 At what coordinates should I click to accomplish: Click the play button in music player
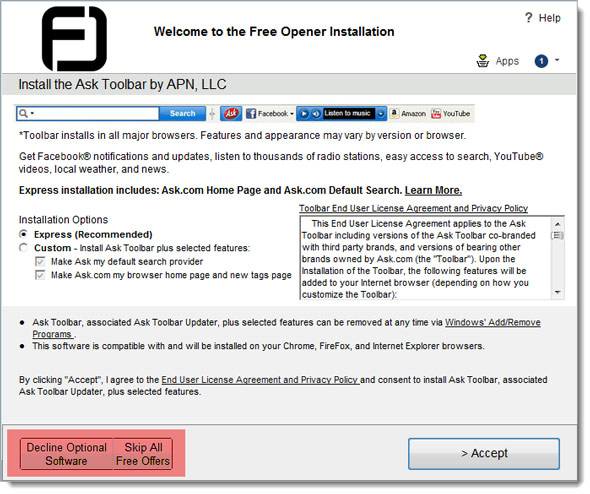[x=304, y=114]
